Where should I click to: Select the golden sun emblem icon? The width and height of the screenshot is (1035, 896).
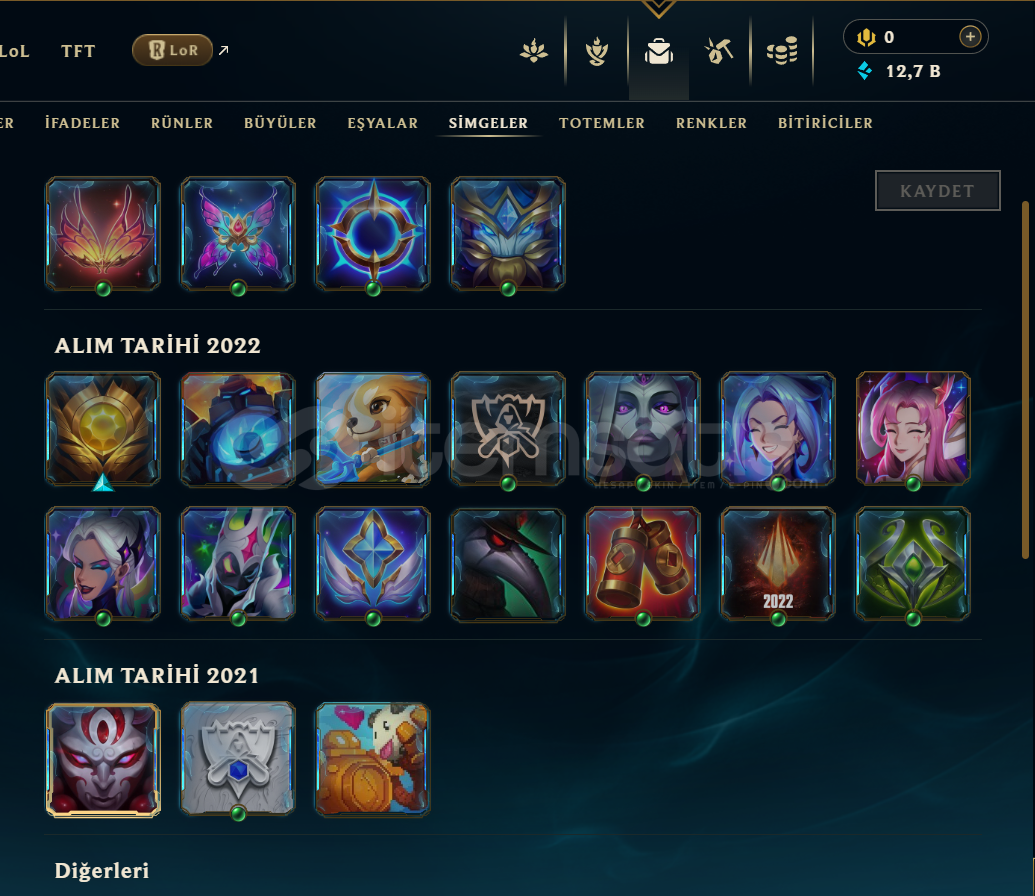(x=103, y=429)
